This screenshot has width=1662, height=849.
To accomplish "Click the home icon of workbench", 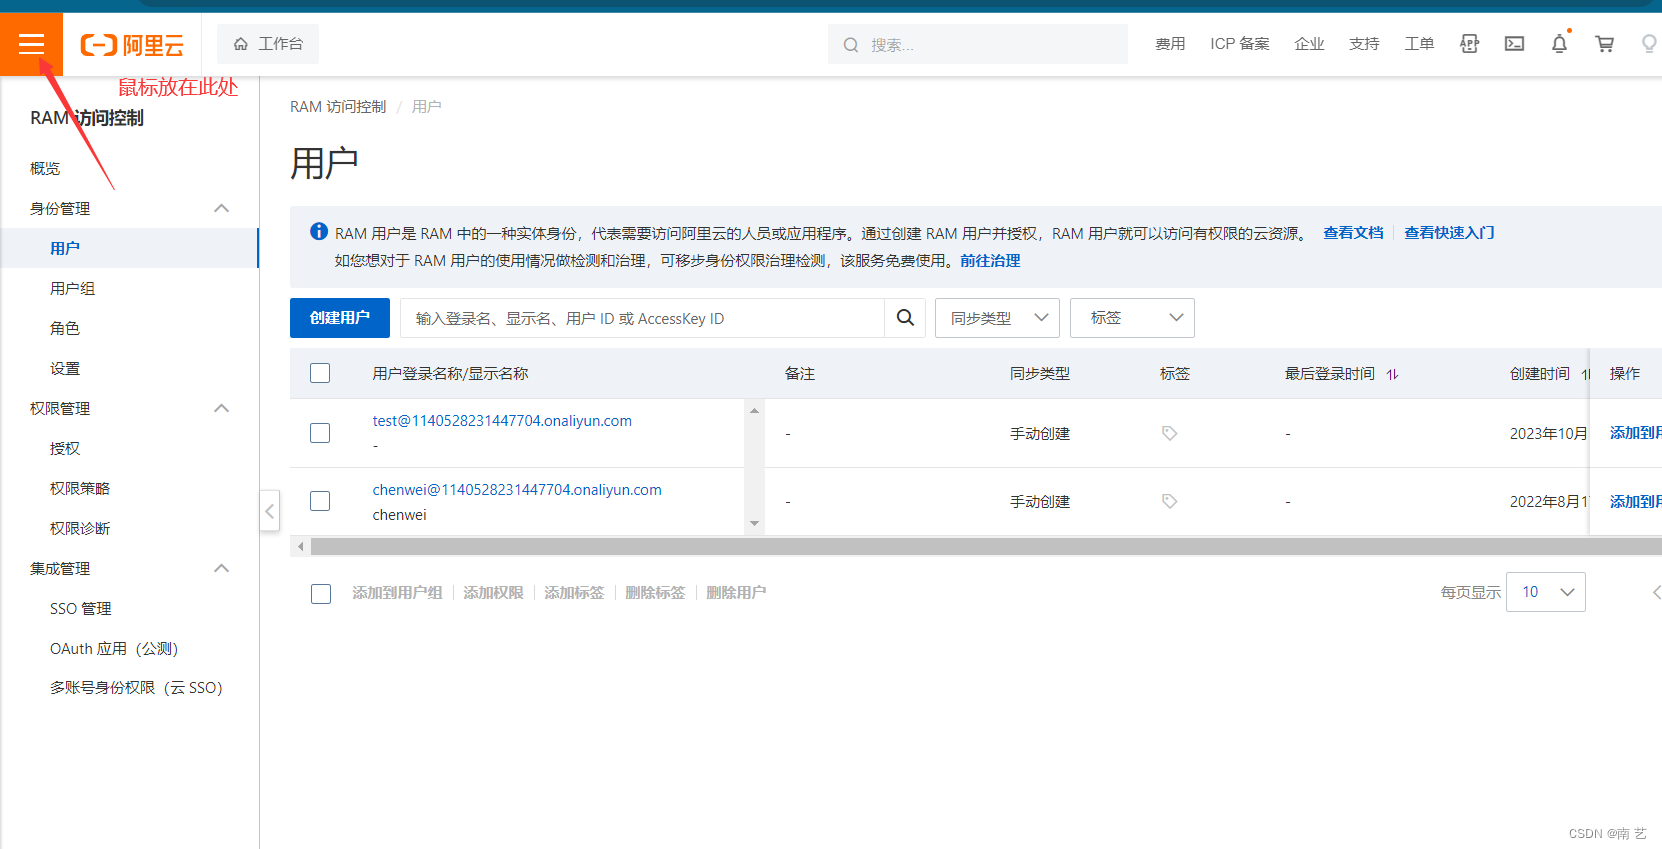I will click(241, 44).
